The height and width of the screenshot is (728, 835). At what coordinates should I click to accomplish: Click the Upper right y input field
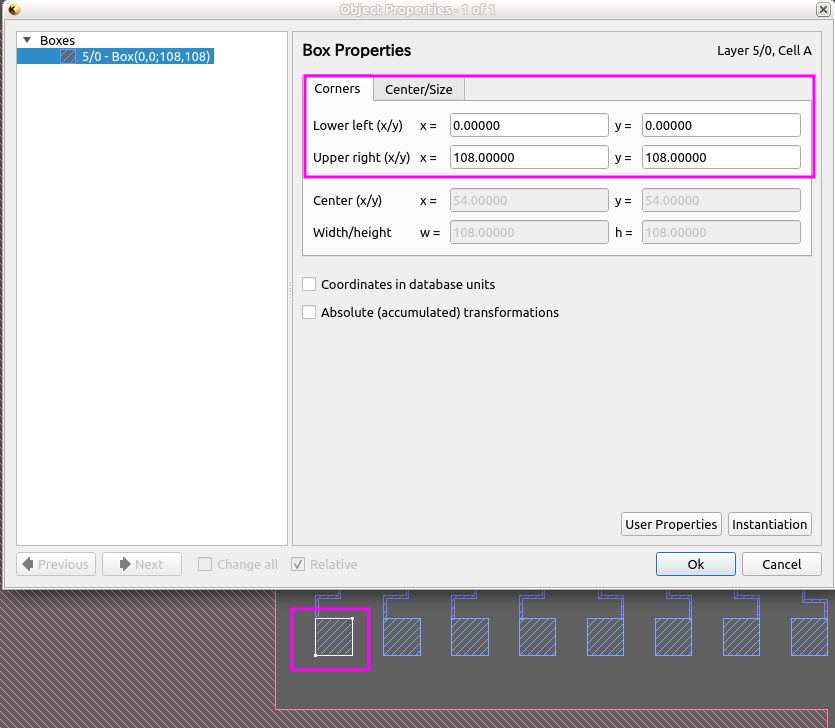(720, 157)
